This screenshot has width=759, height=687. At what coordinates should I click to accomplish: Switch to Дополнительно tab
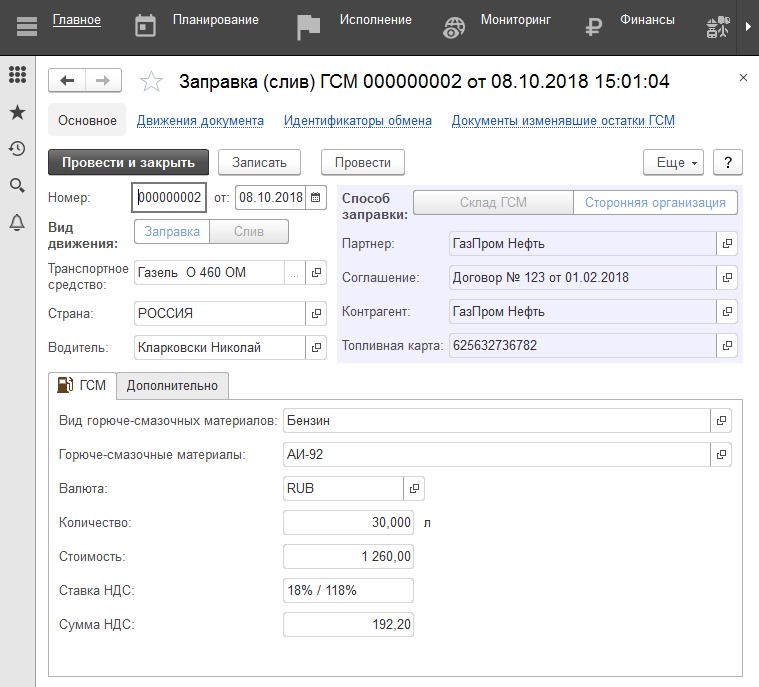[x=172, y=386]
